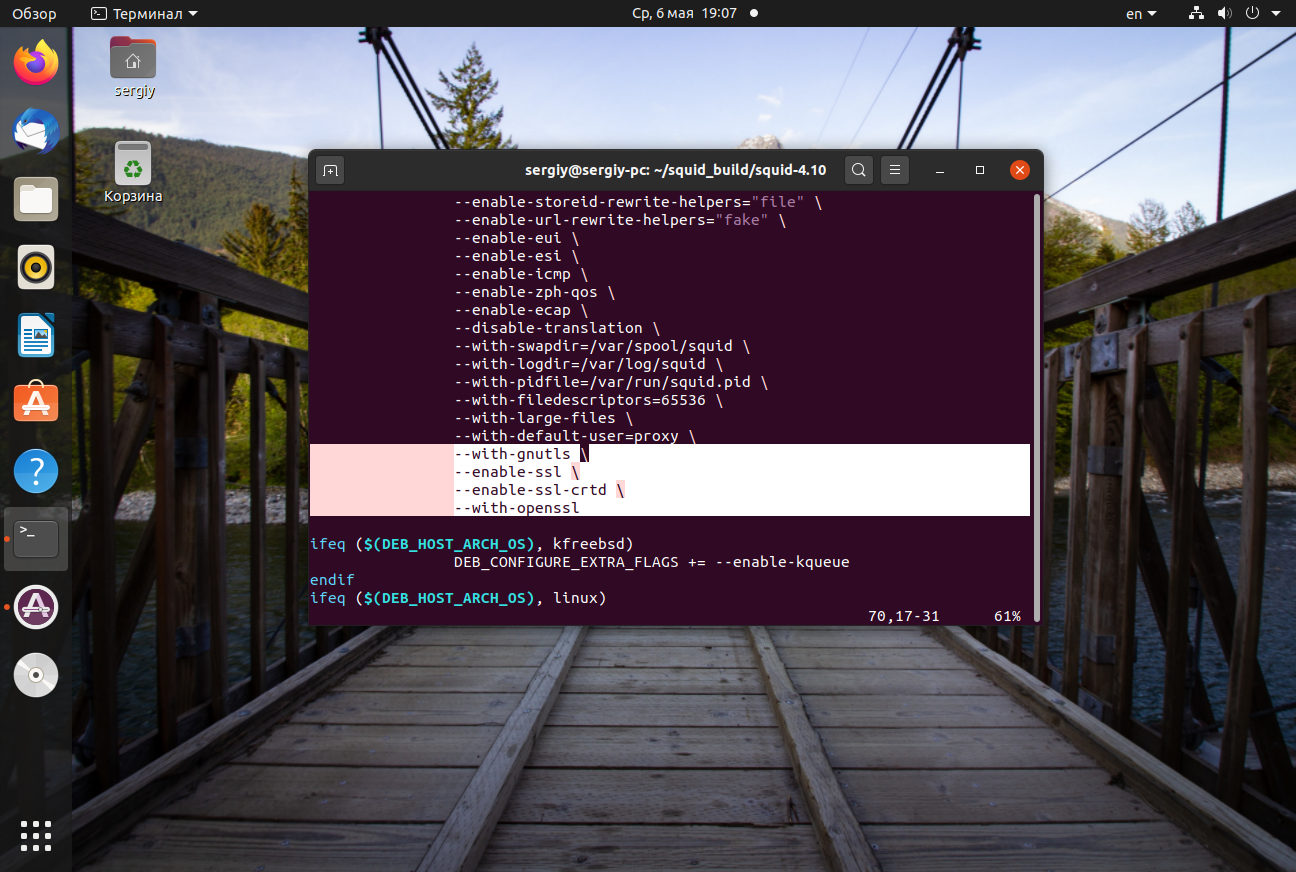Open LibreOffice Writer from the dock
The image size is (1296, 872).
click(36, 335)
